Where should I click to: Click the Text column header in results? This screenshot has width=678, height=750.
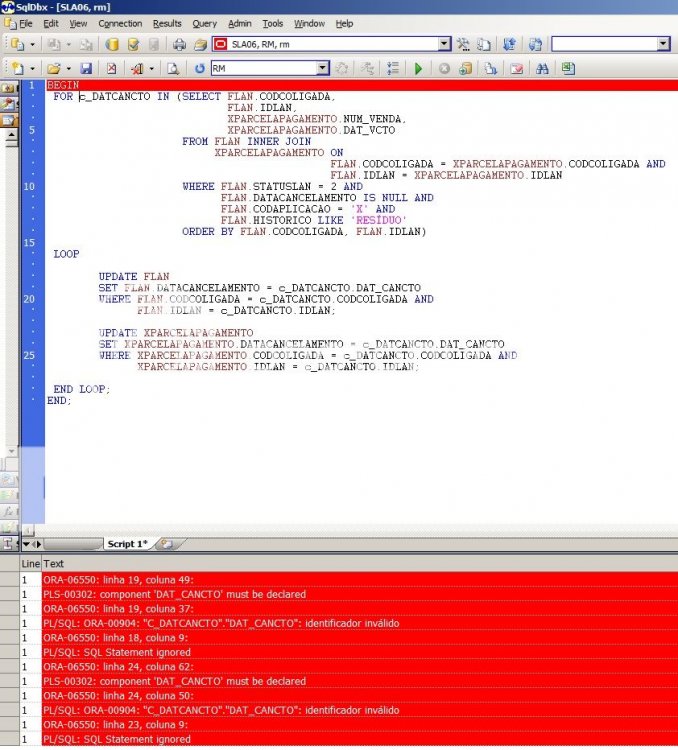tap(53, 564)
